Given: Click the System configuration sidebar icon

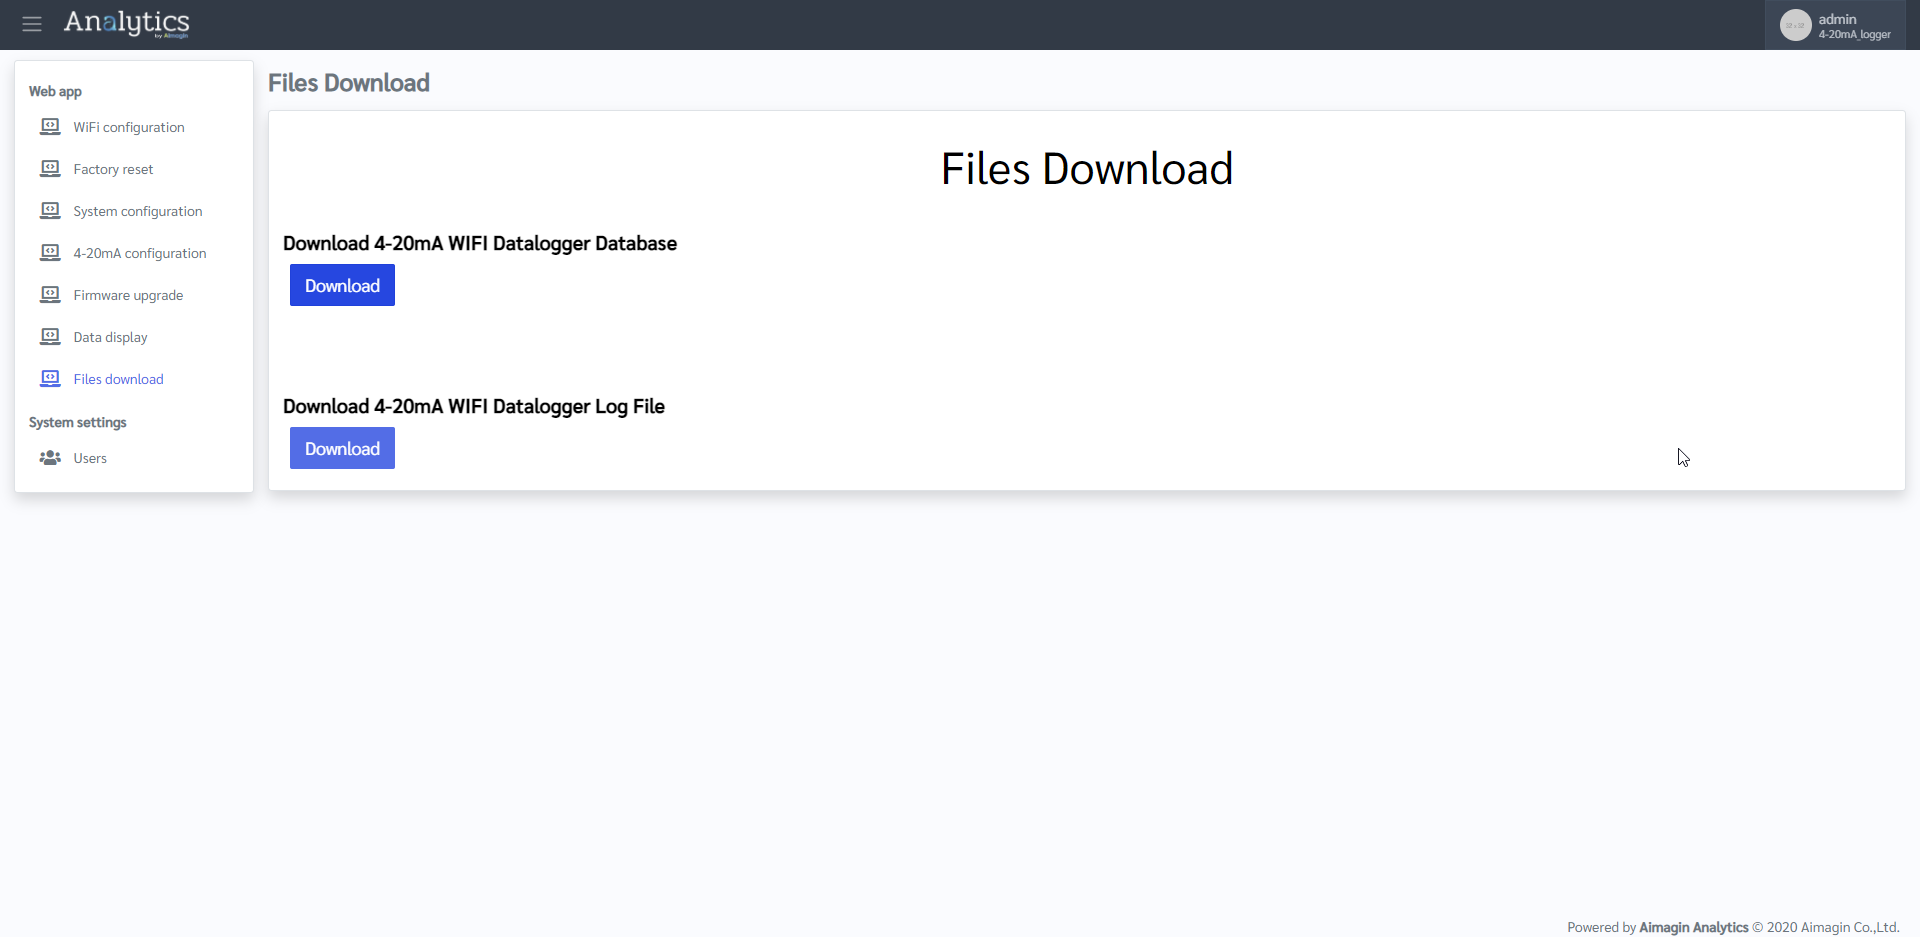Looking at the screenshot, I should 50,211.
